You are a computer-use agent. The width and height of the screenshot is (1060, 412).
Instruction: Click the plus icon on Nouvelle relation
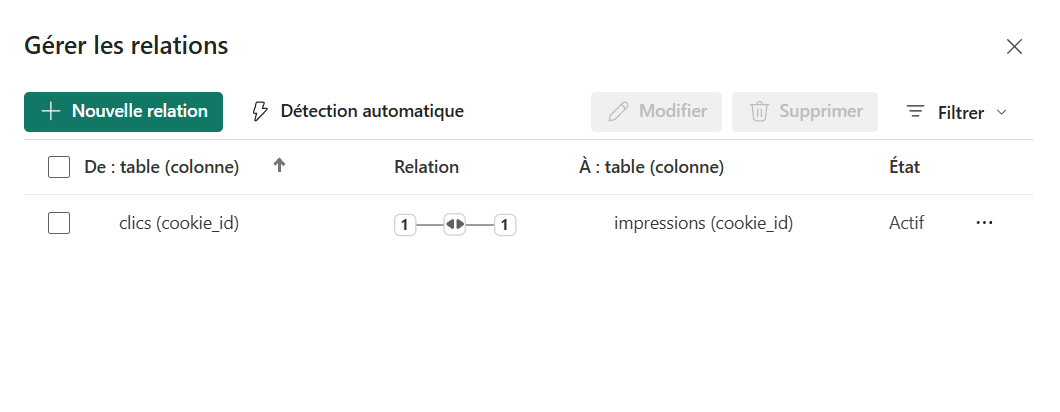(x=50, y=111)
